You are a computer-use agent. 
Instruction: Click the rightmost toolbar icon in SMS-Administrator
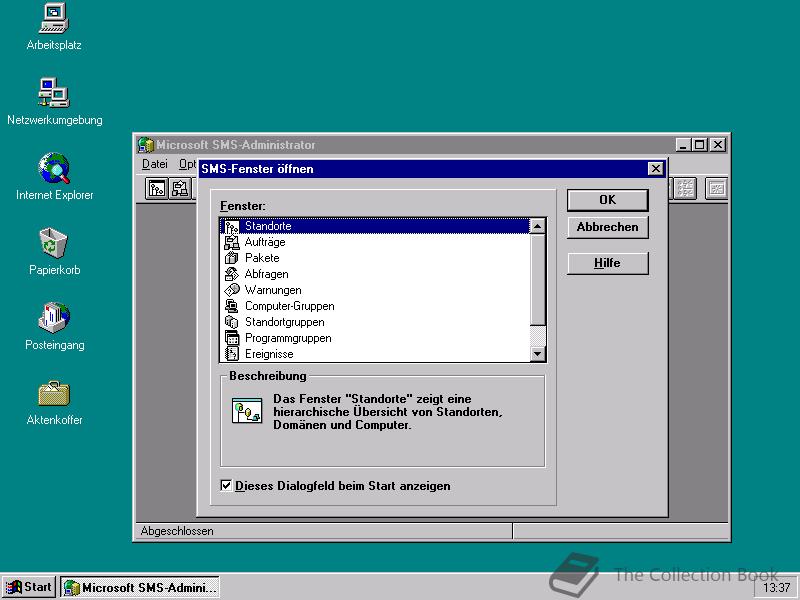pos(716,189)
